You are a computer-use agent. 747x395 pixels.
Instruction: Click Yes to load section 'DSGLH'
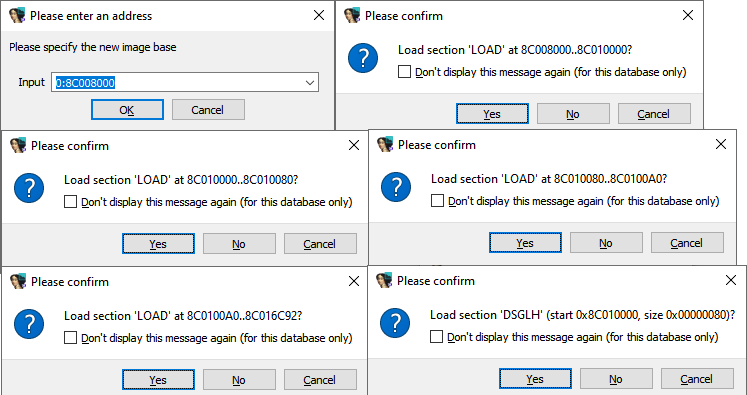(535, 379)
